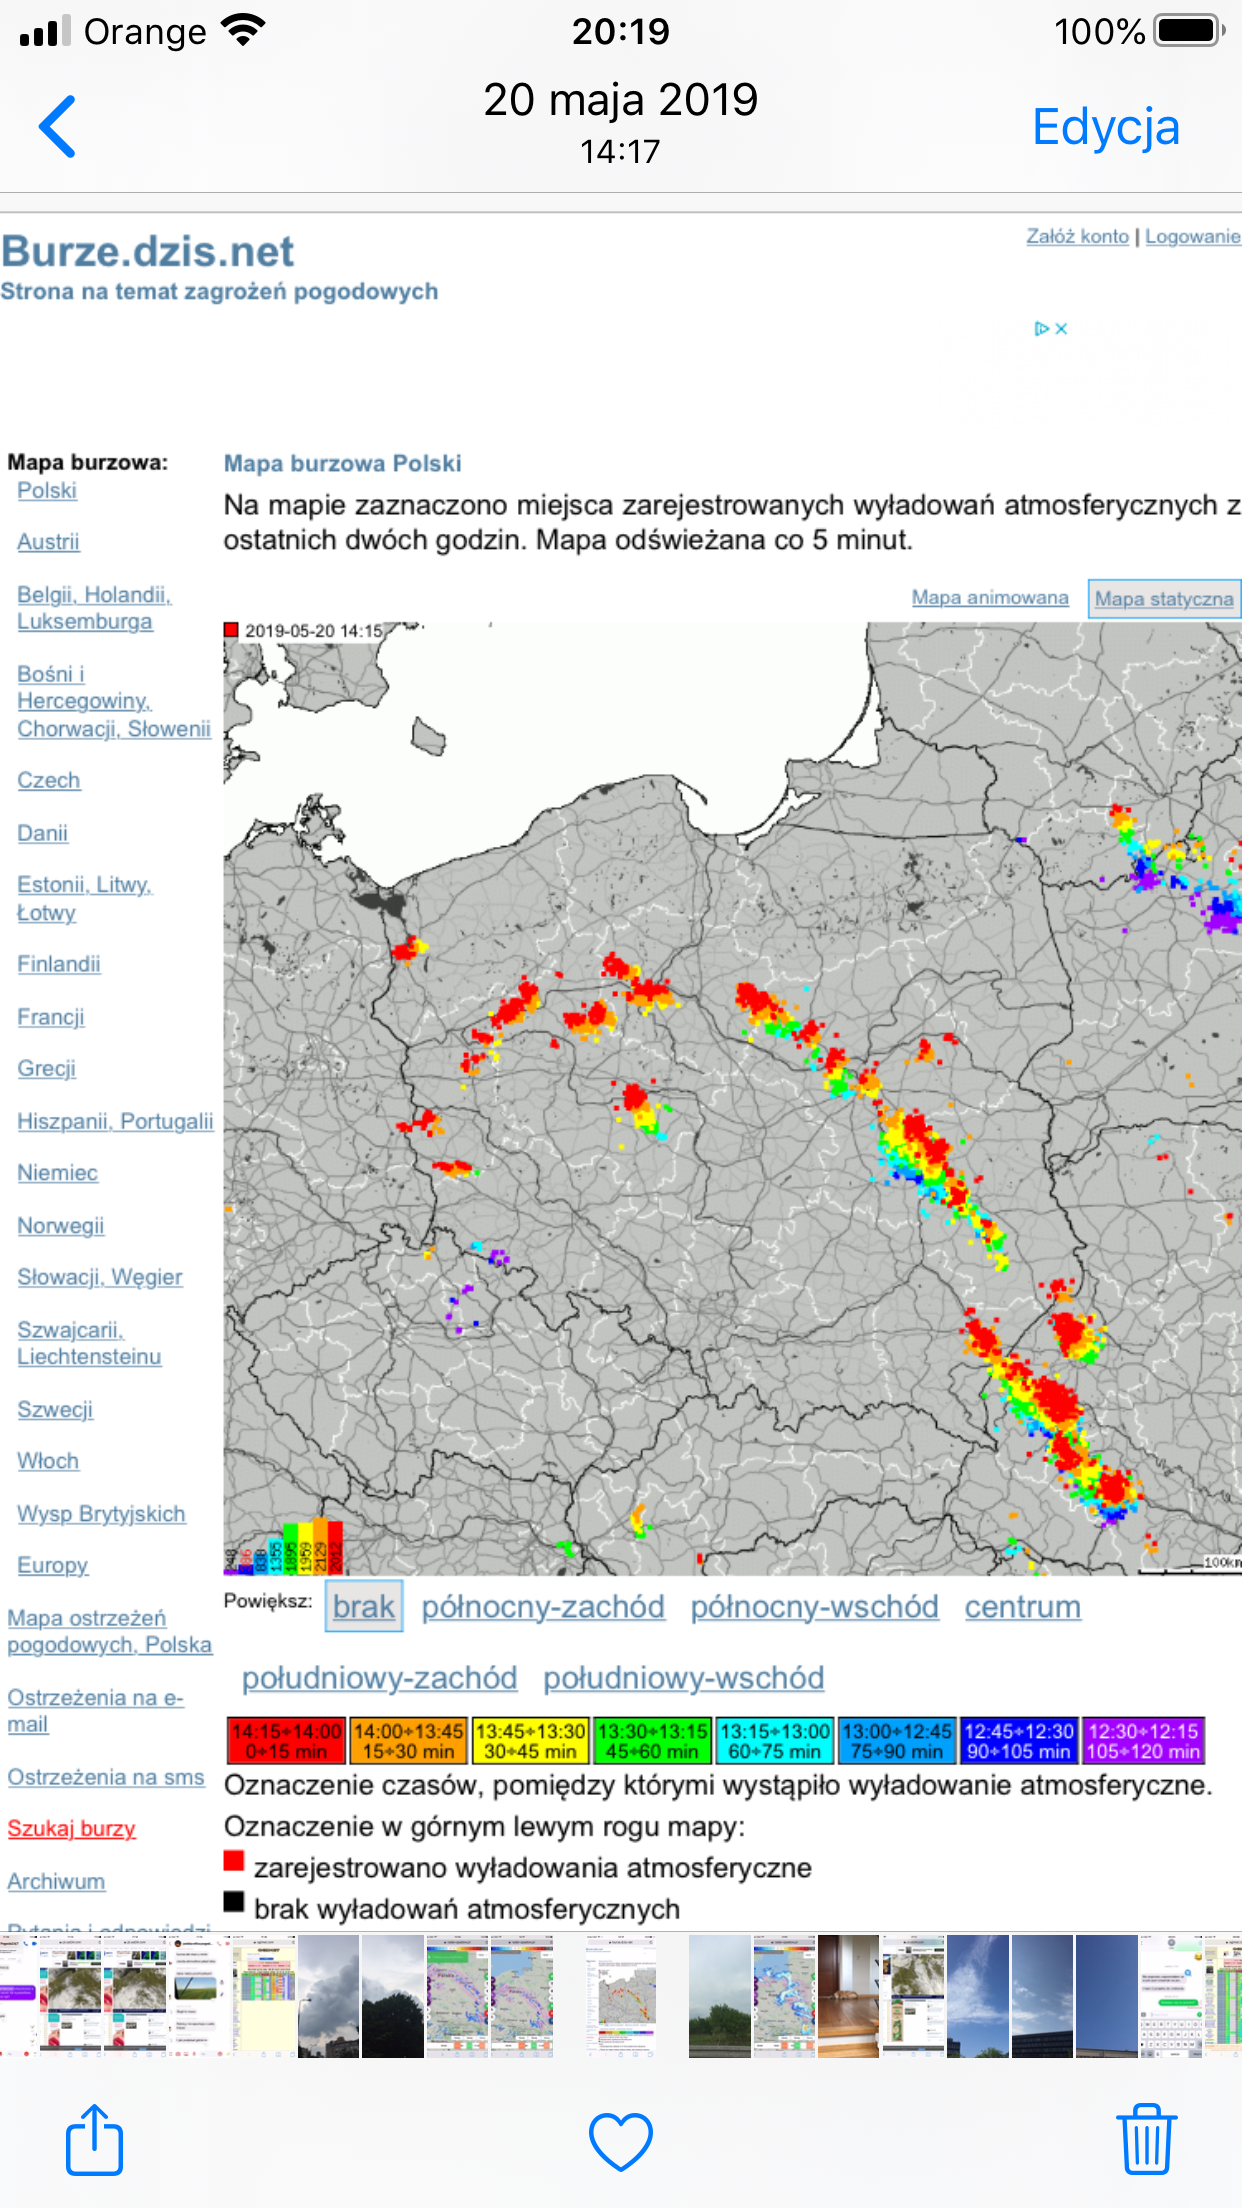Open Edycja to edit photo
This screenshot has height=2208, width=1242.
pos(1105,128)
